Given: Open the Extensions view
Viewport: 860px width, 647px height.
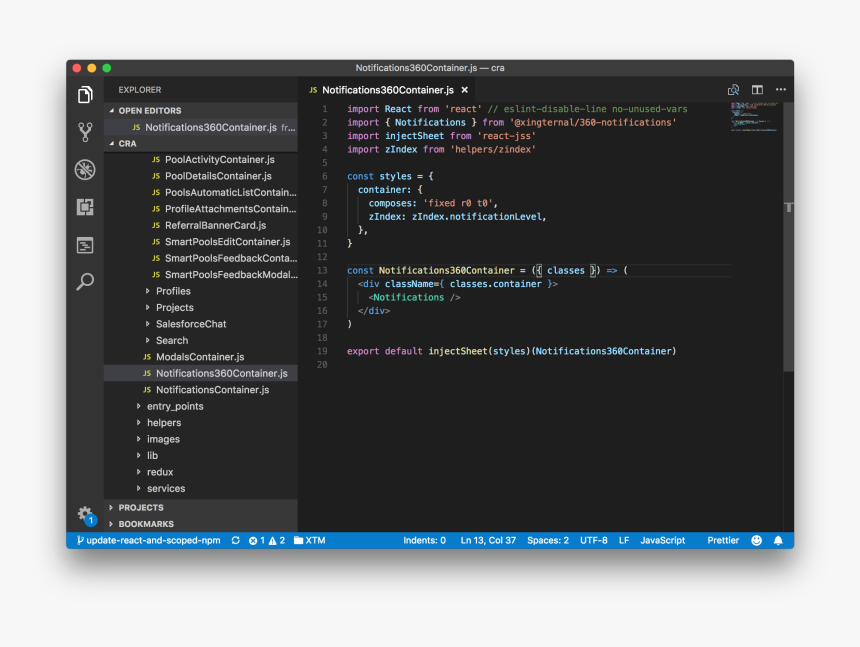Looking at the screenshot, I should point(85,207).
